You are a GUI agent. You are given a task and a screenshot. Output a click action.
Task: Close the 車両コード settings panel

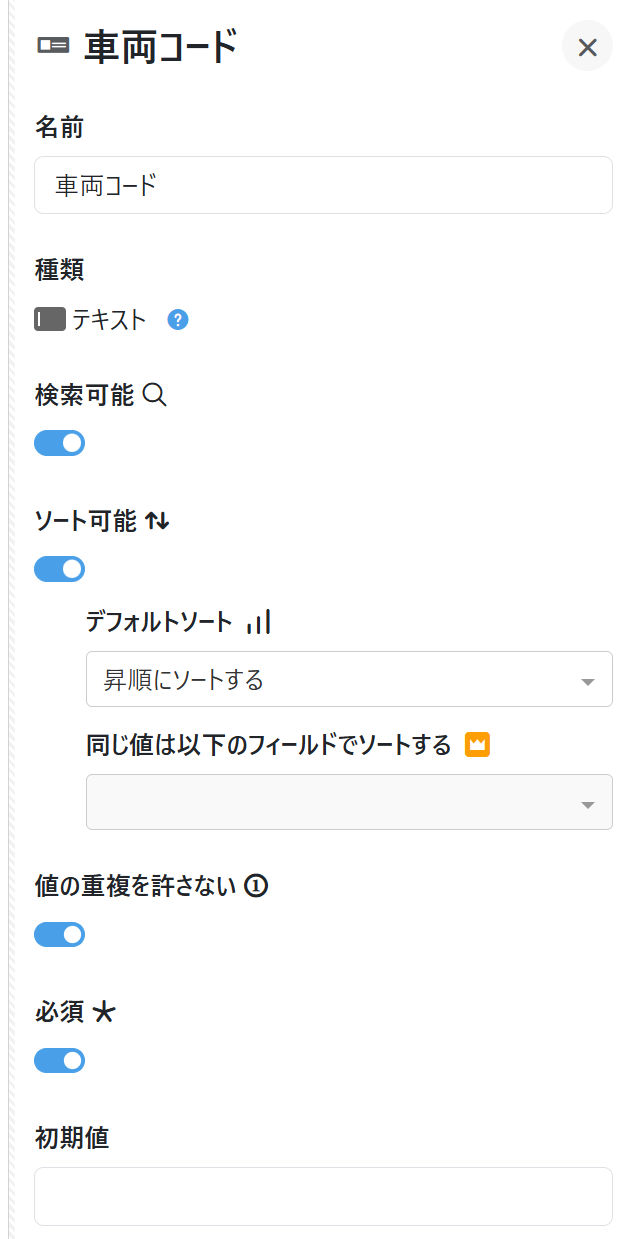click(587, 46)
